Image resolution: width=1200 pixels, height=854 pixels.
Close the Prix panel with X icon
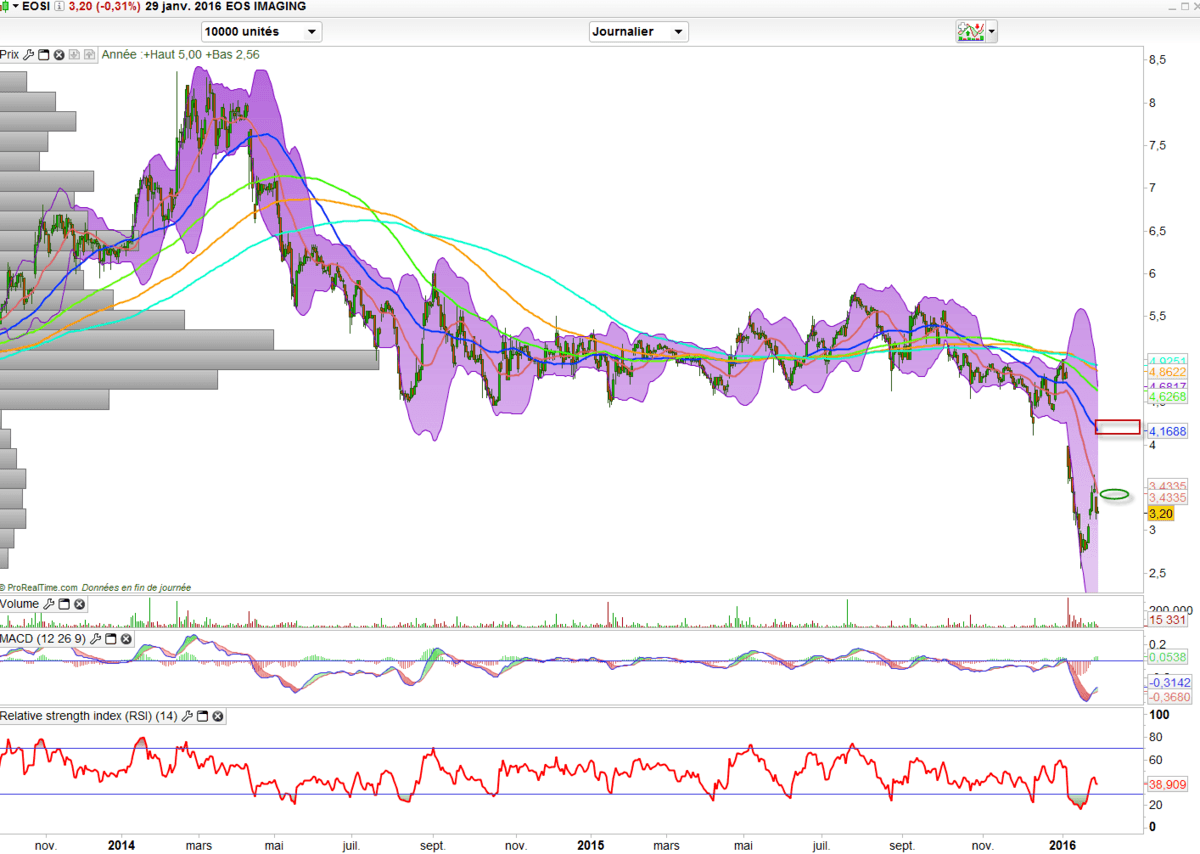coord(59,55)
